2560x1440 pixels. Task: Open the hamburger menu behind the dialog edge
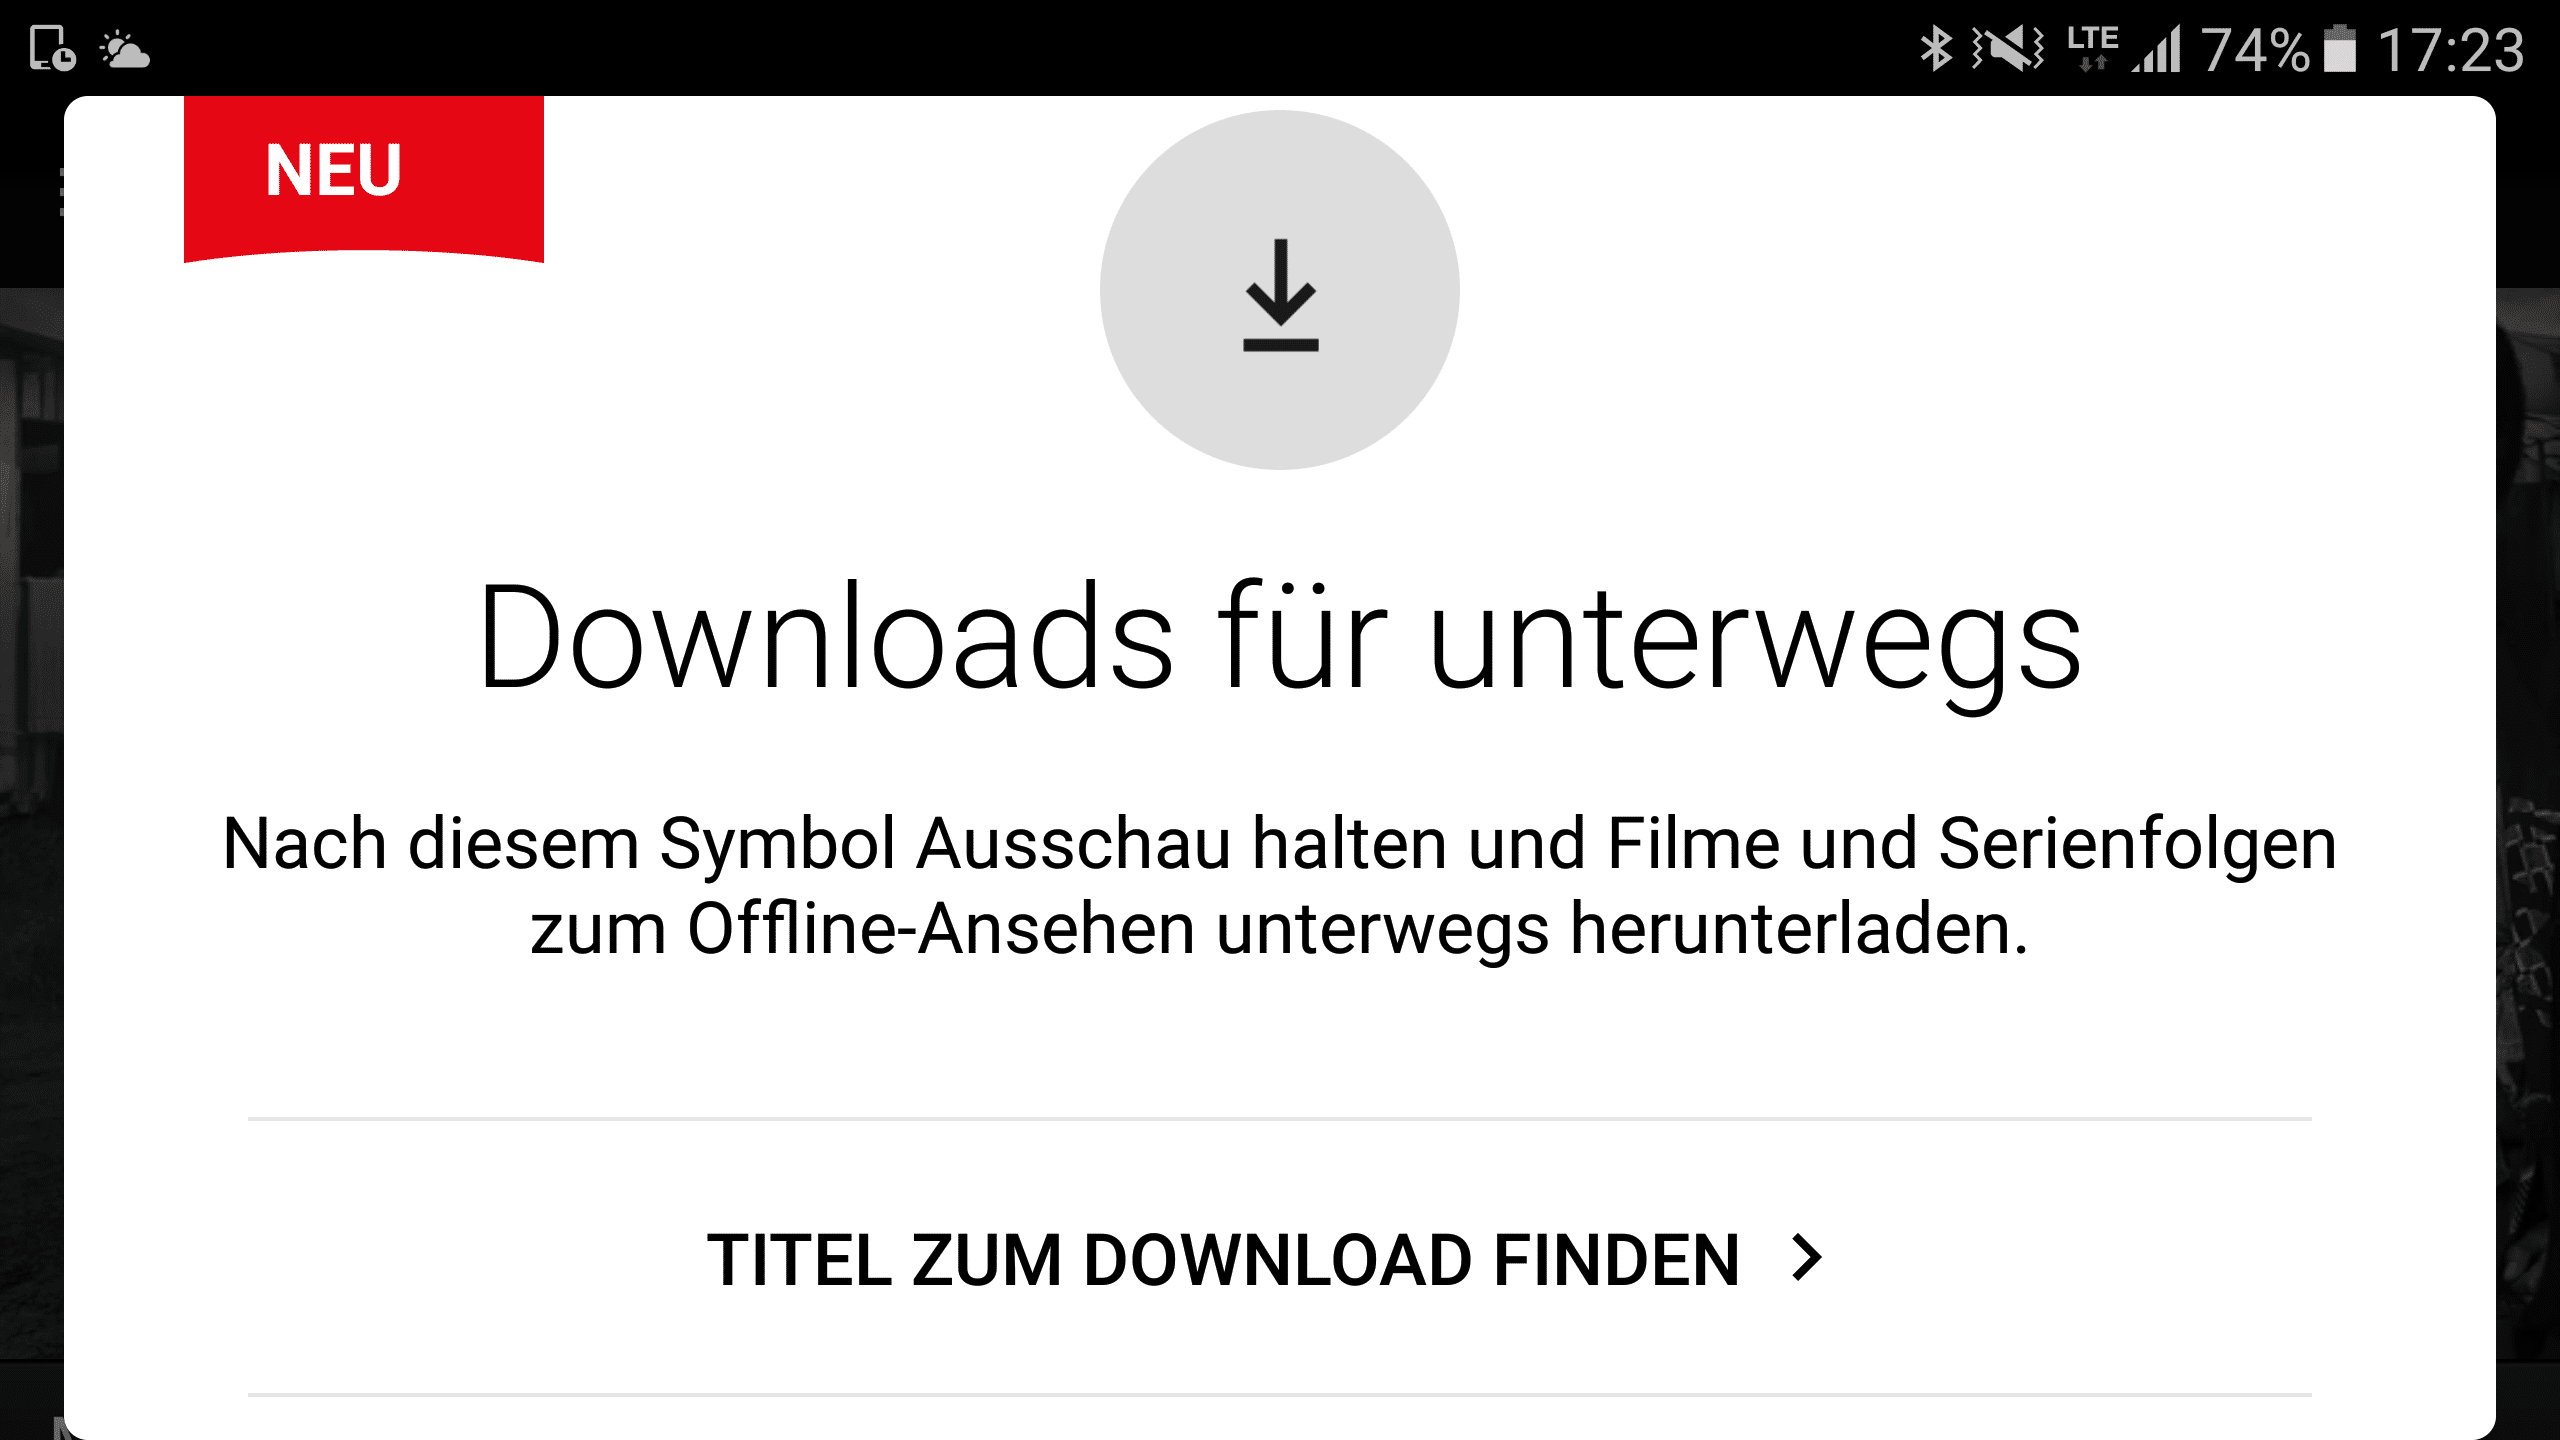61,192
